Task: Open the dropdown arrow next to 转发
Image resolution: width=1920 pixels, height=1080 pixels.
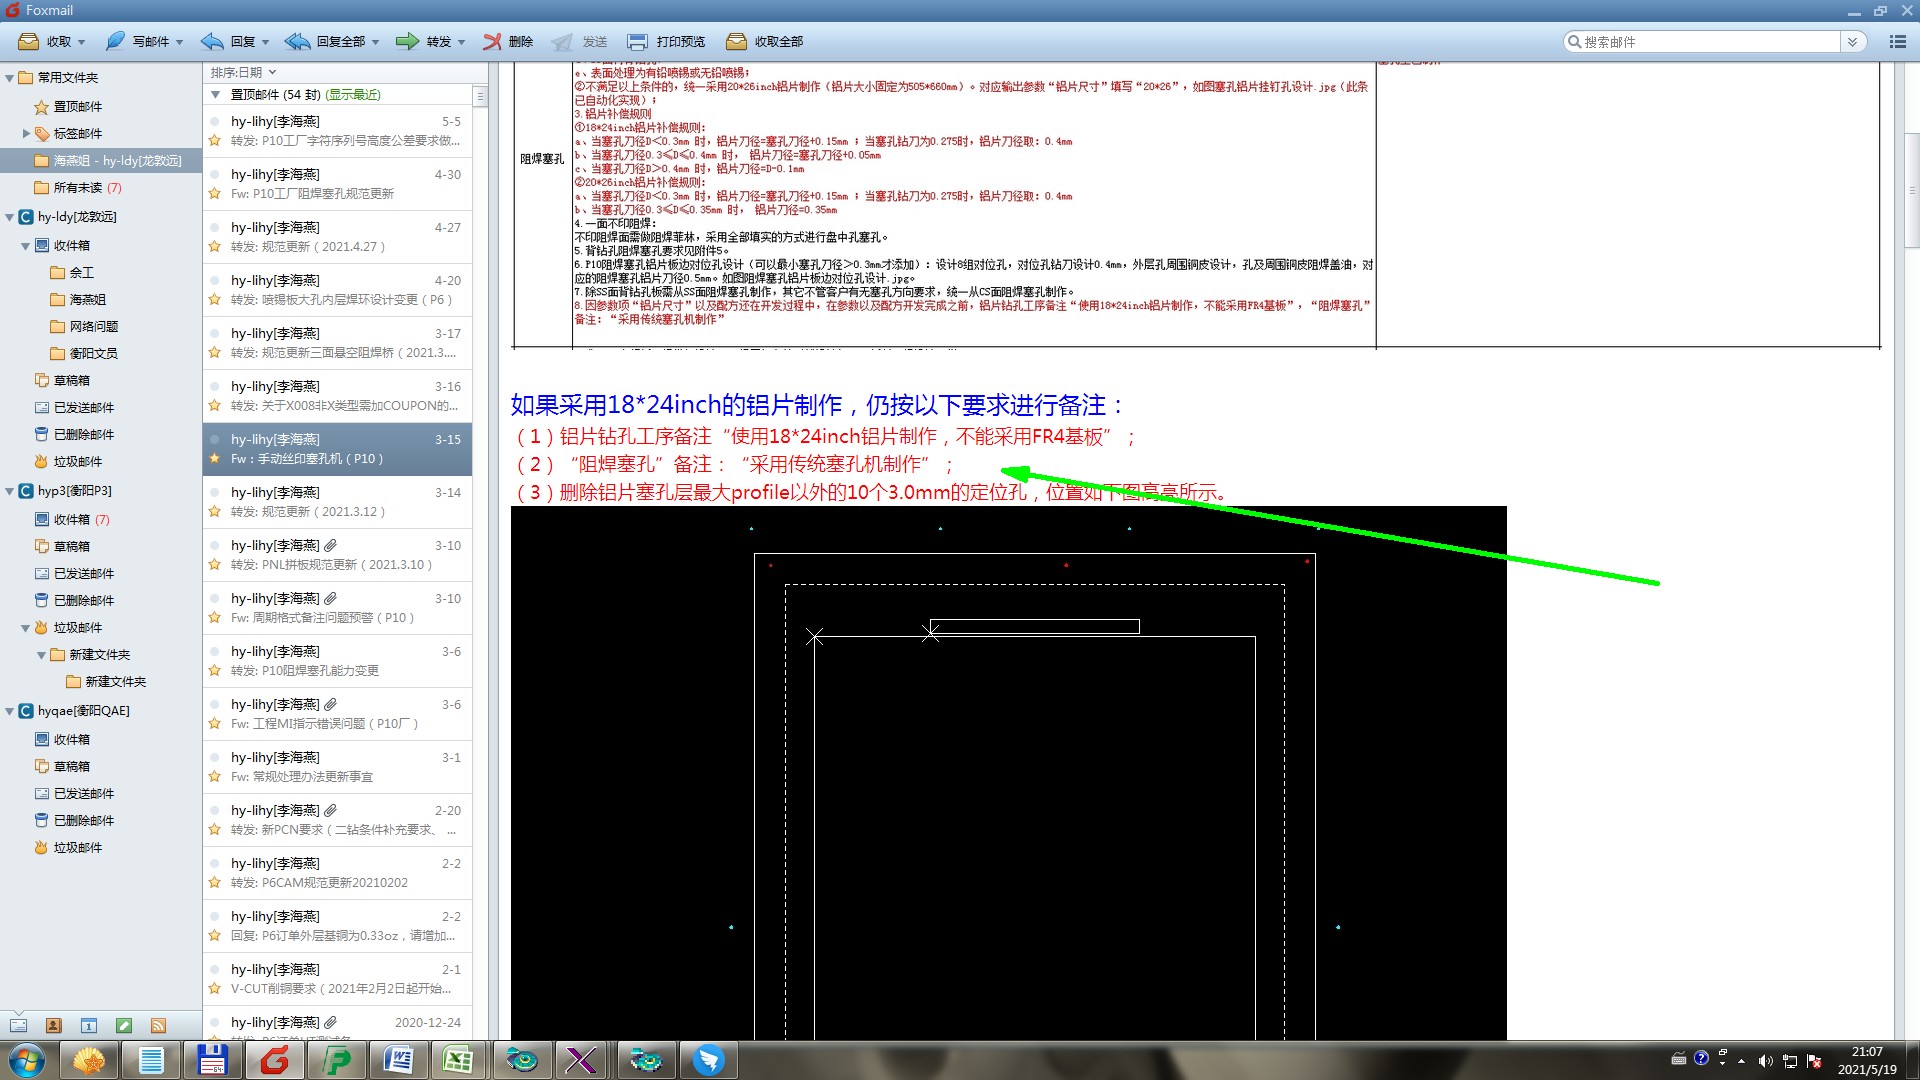Action: [462, 42]
